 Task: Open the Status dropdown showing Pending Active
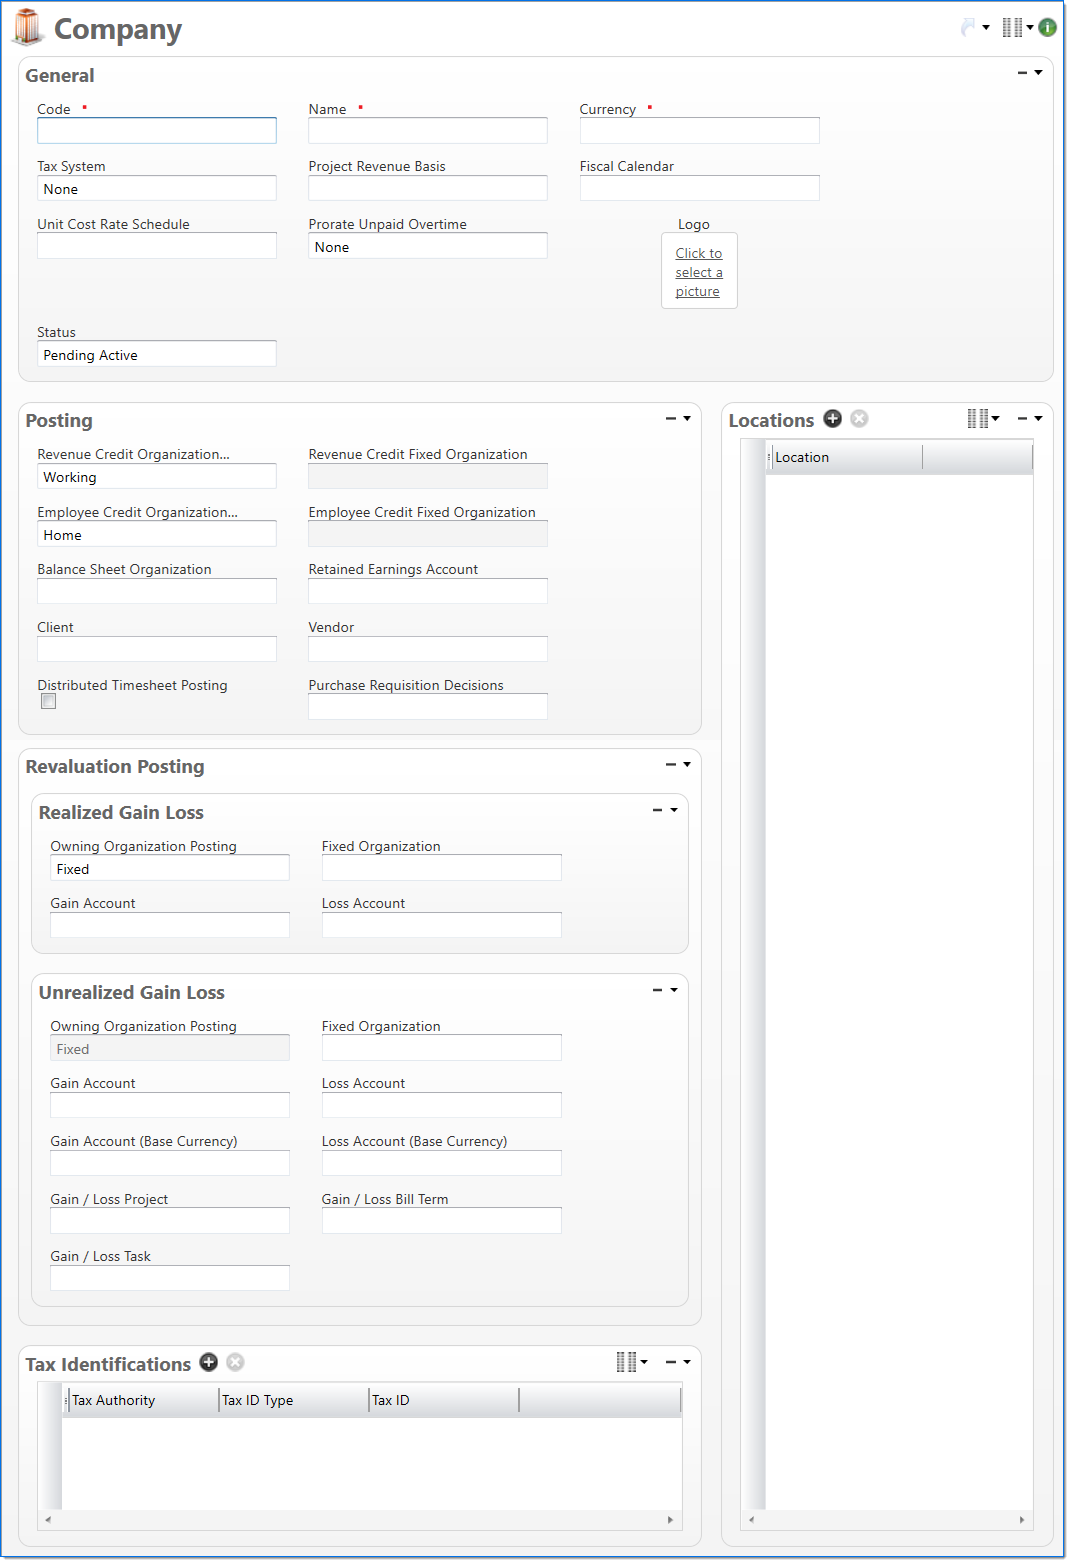156,355
